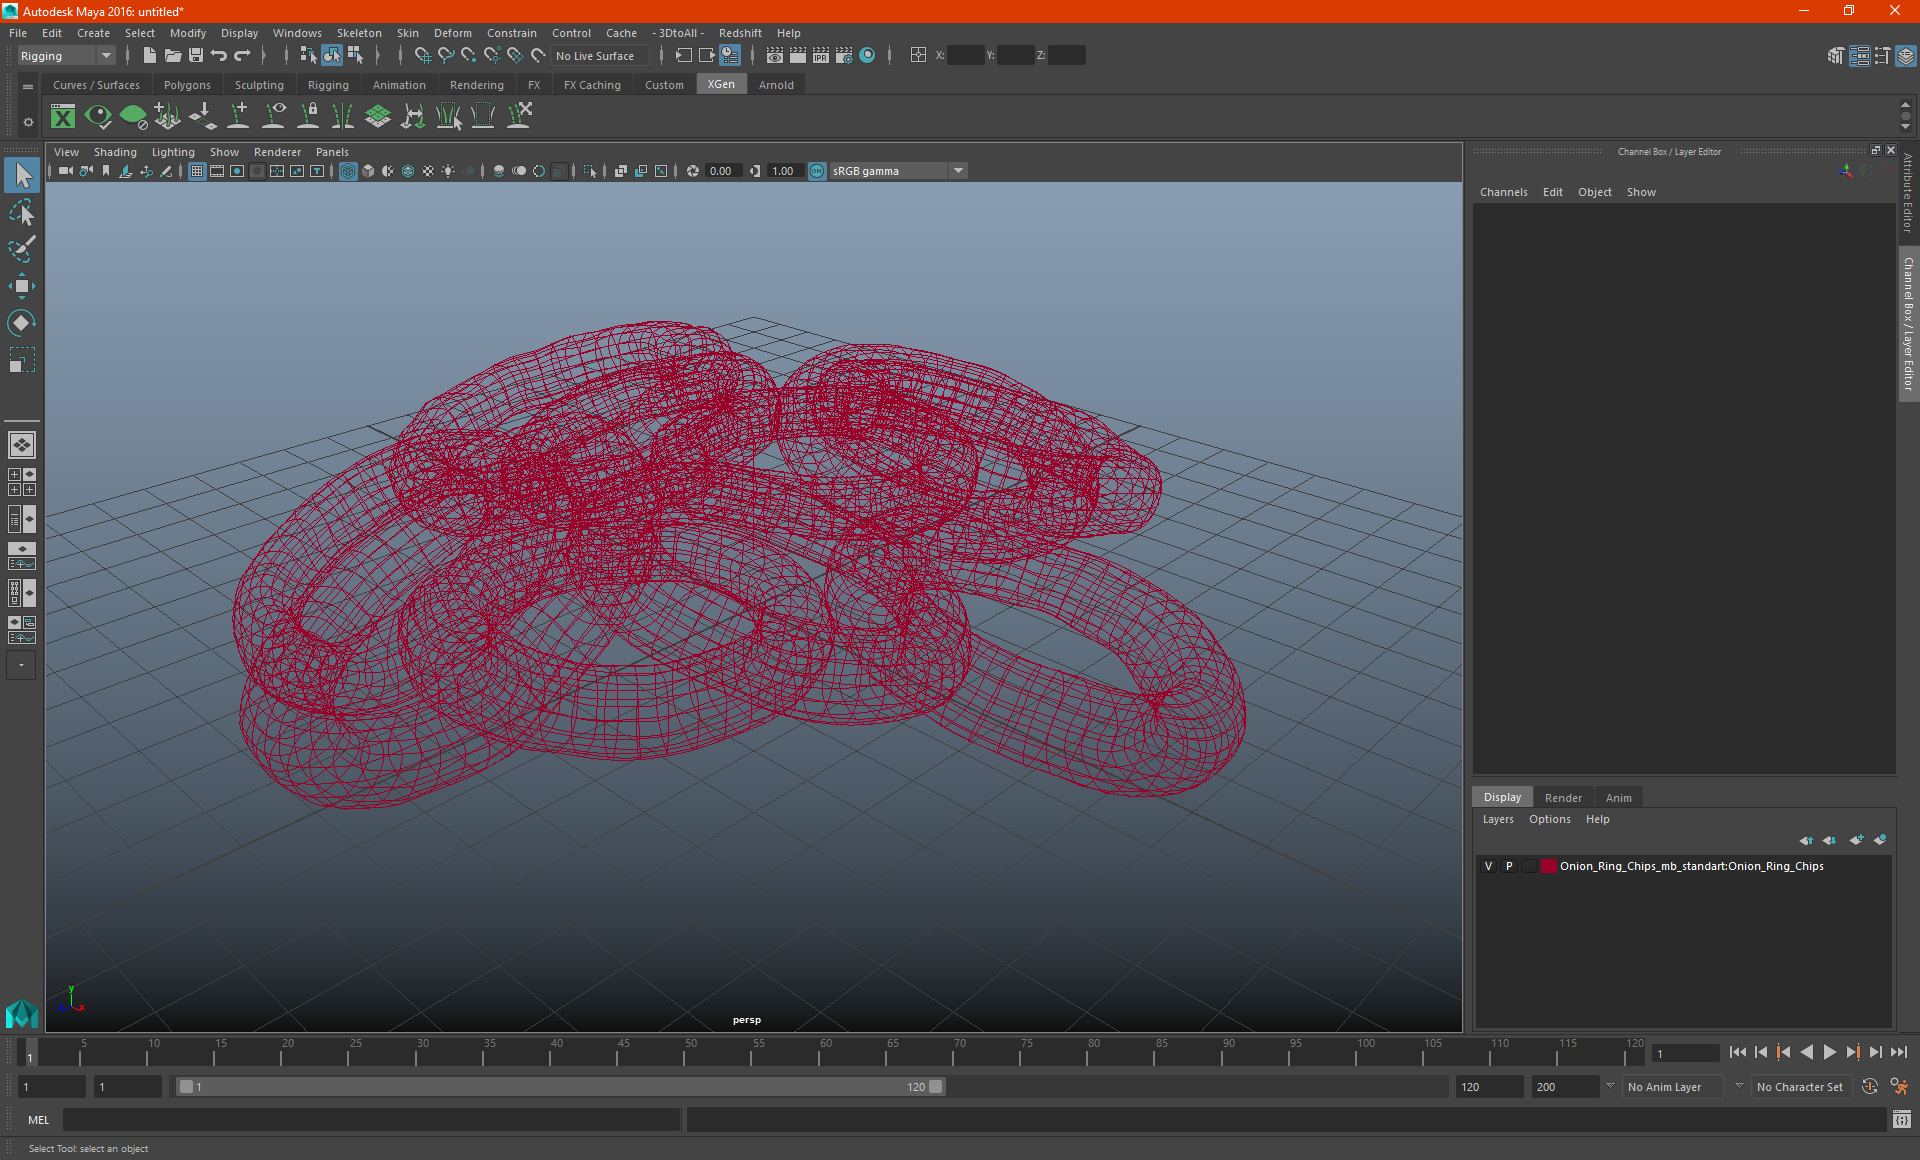Click the red layer color swatch
The width and height of the screenshot is (1920, 1160).
click(x=1549, y=866)
